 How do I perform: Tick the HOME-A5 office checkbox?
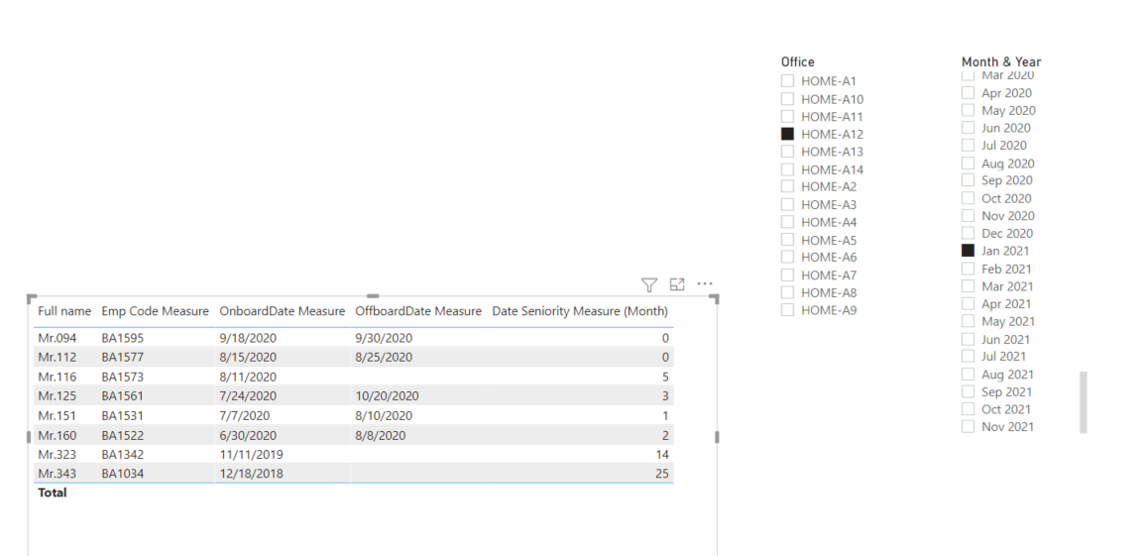[787, 240]
